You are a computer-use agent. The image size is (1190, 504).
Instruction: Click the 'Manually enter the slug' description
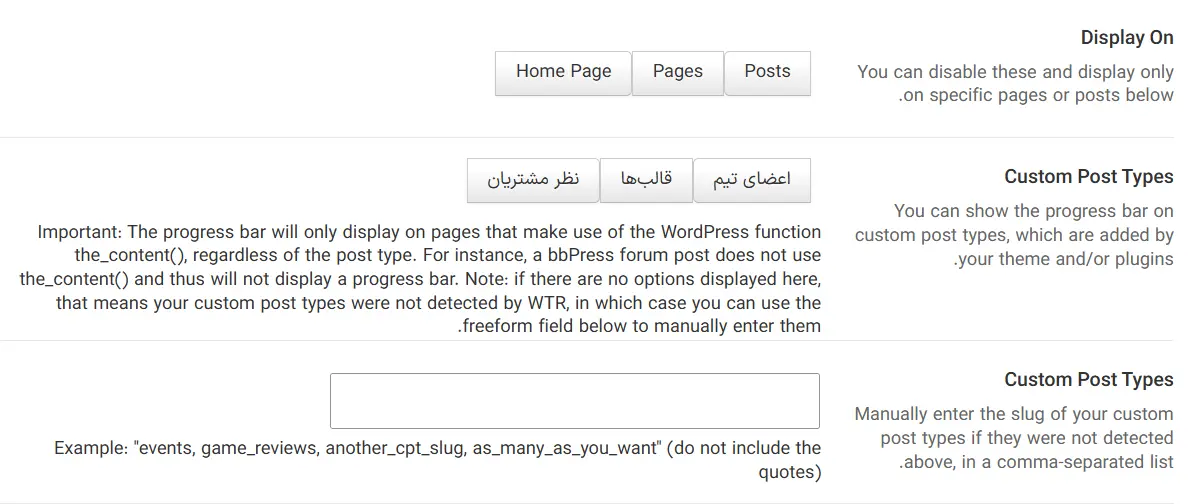coord(1014,438)
